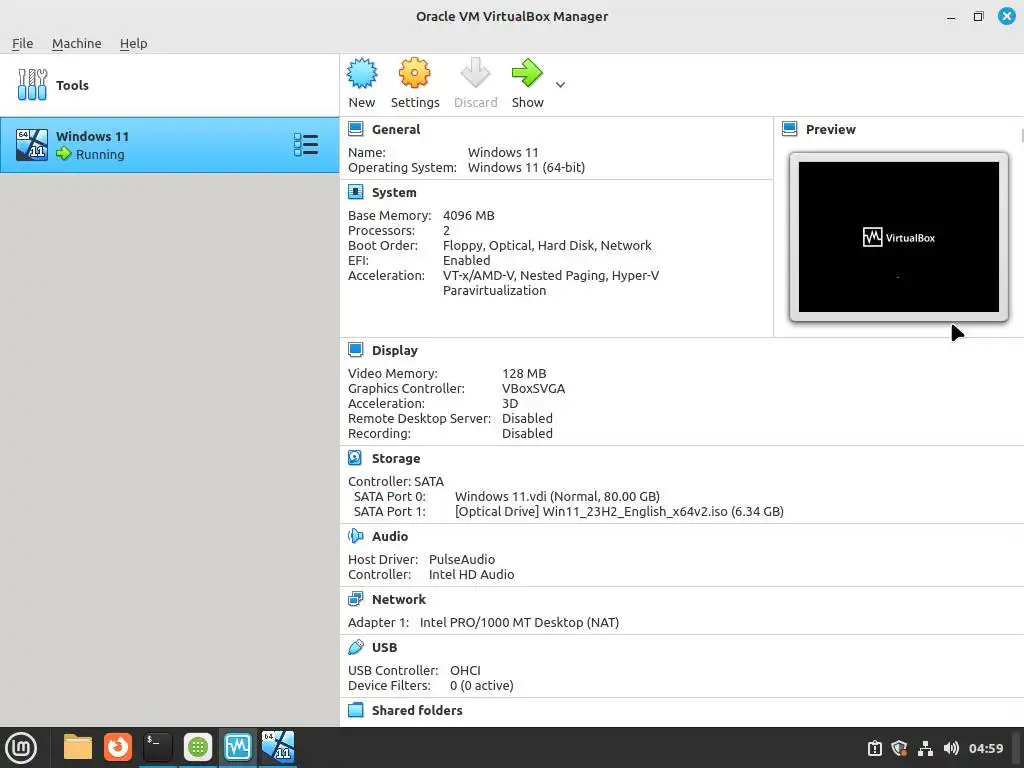Screen dimensions: 1024x768
Task: Open the network connection tray icon
Action: tap(925, 748)
